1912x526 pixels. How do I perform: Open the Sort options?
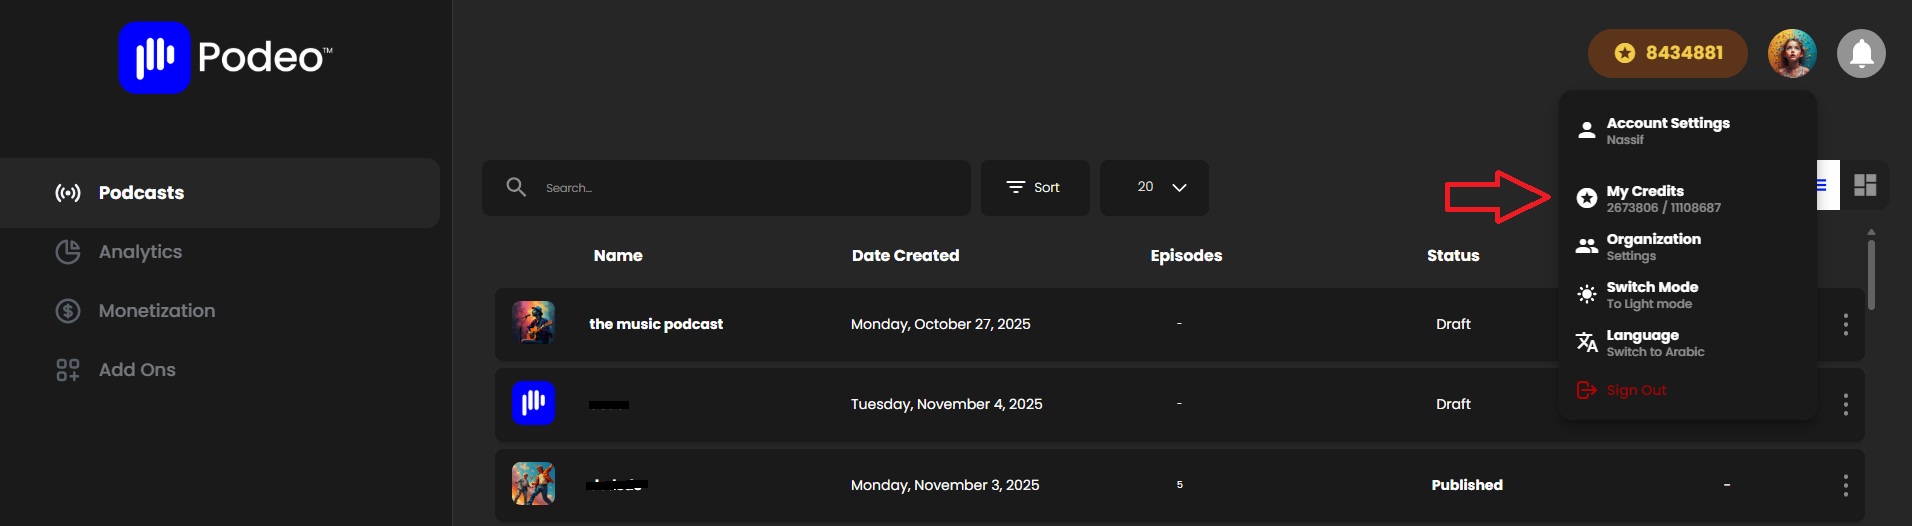(1035, 187)
